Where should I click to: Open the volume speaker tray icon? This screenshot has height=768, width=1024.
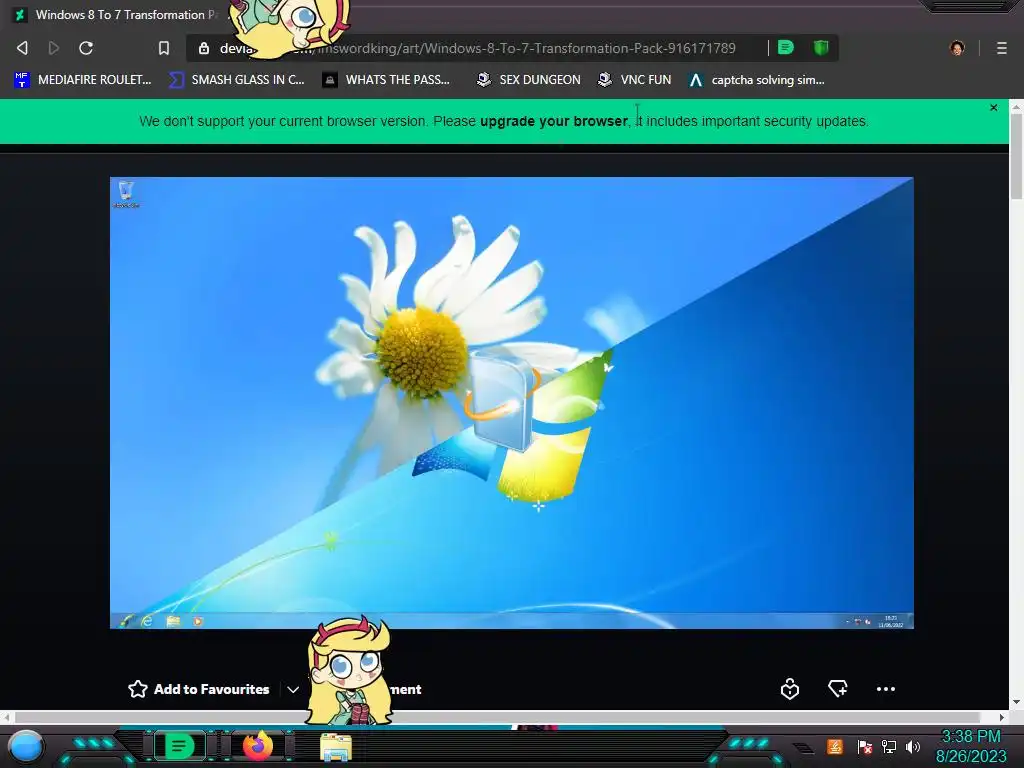(912, 746)
